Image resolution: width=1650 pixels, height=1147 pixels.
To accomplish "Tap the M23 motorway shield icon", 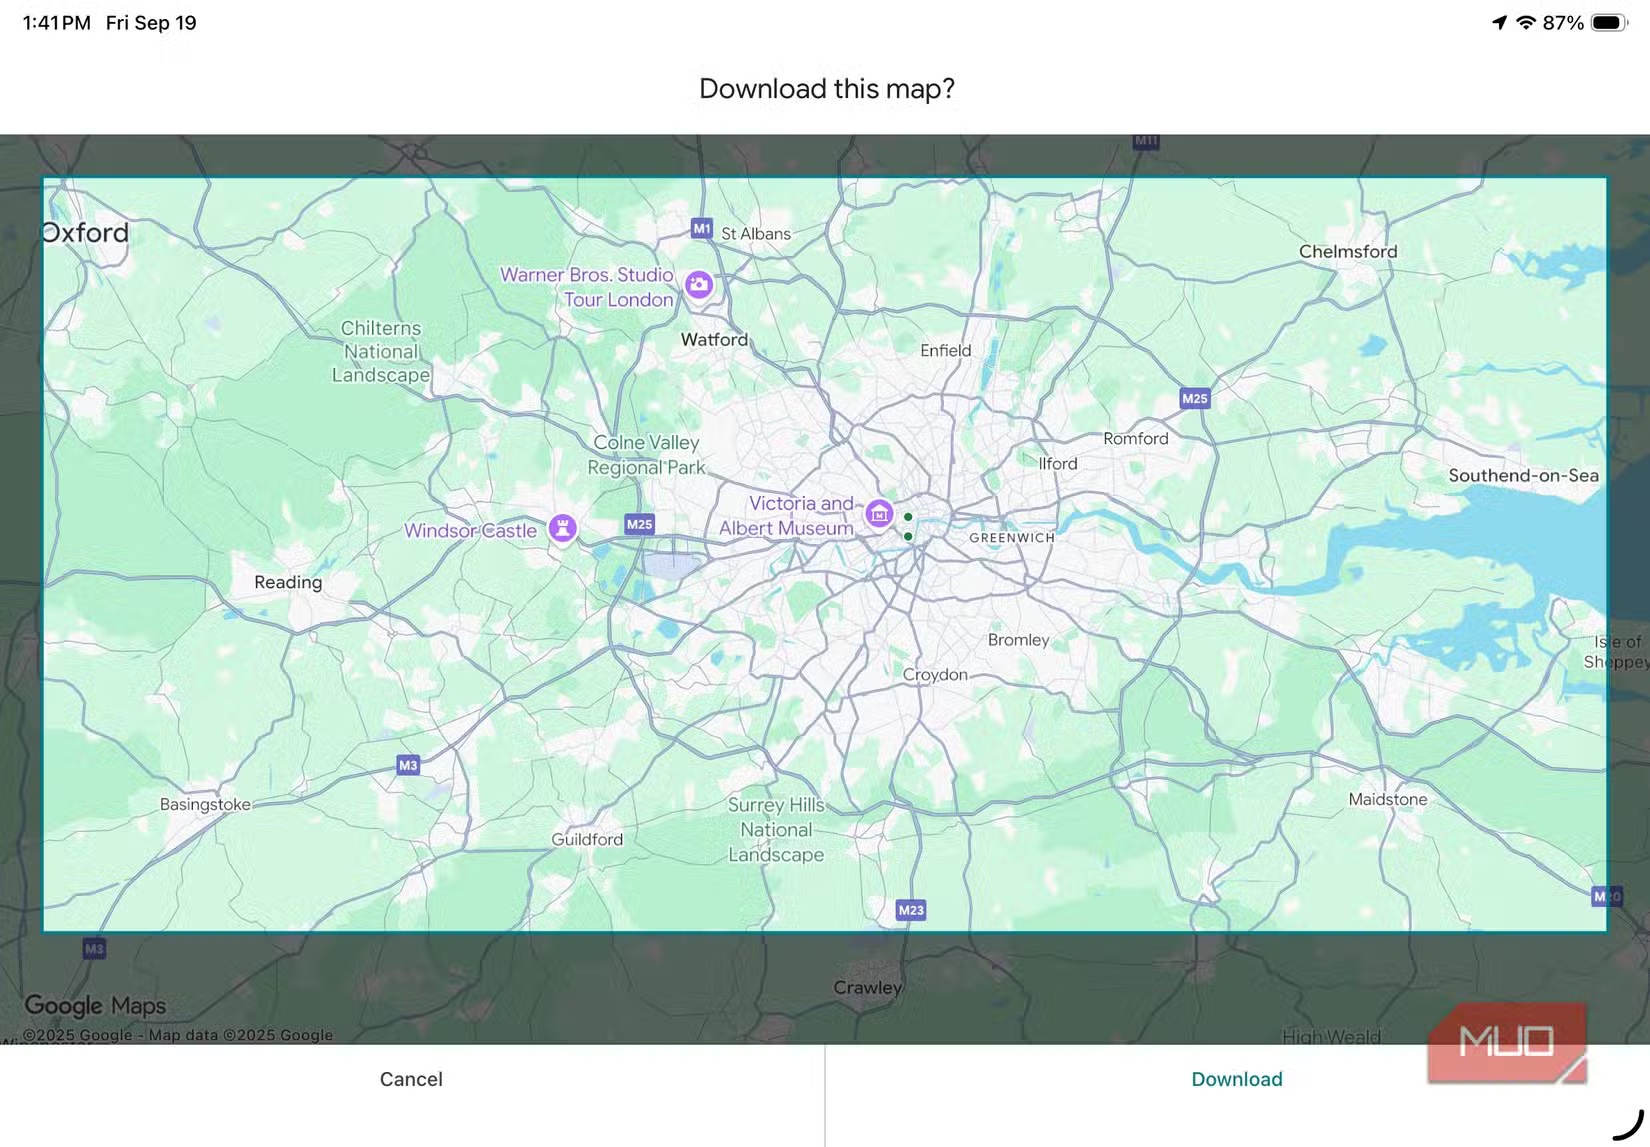I will point(910,910).
